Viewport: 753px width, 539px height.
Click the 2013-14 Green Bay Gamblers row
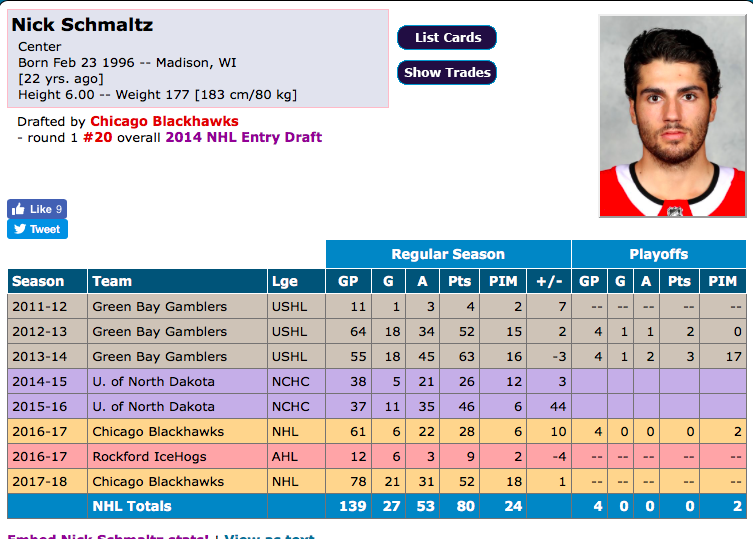point(376,356)
